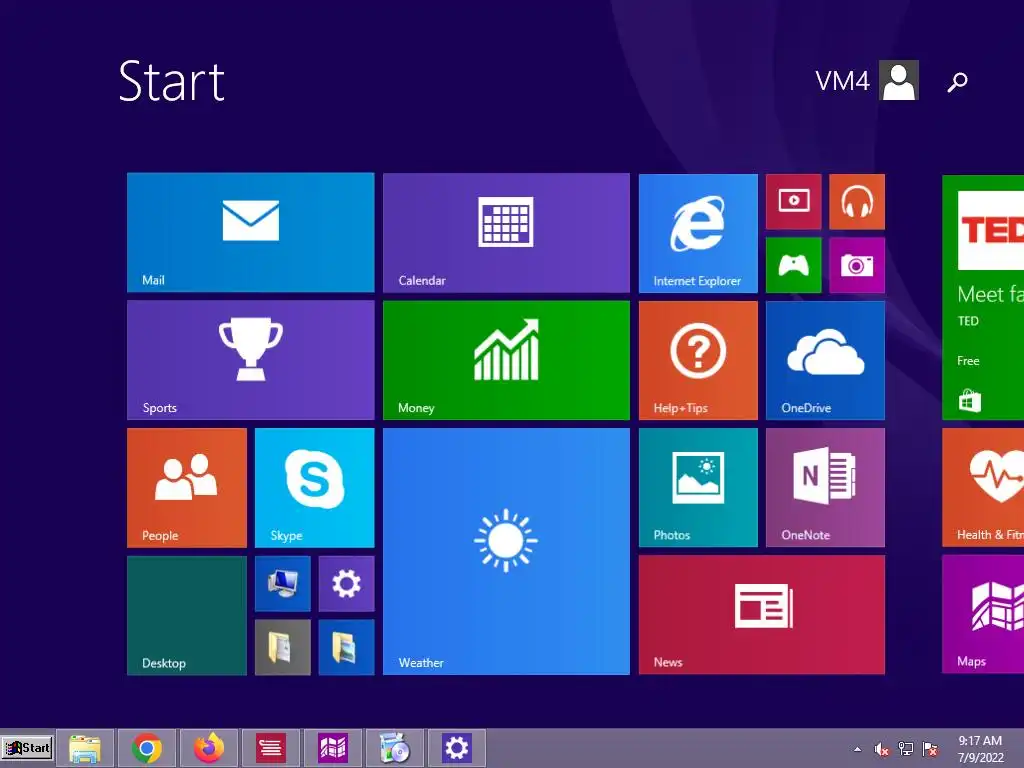The height and width of the screenshot is (768, 1024).
Task: Open the Music tile with headphones
Action: coord(857,202)
